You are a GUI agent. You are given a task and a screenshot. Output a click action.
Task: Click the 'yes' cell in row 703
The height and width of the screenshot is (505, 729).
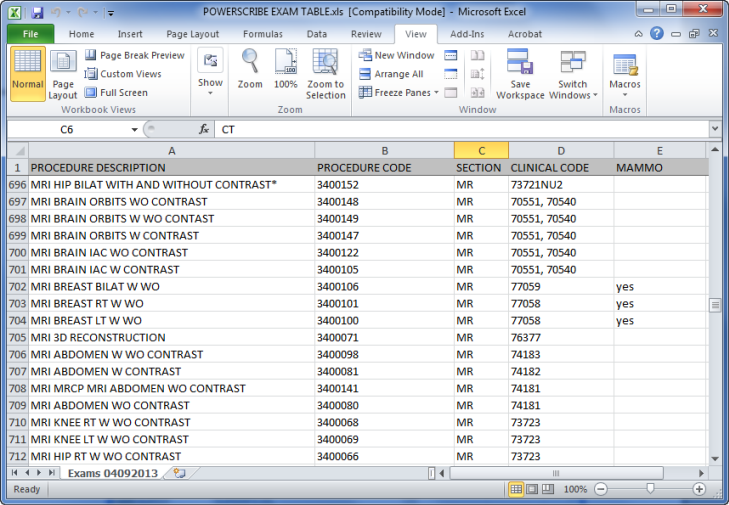pyautogui.click(x=660, y=304)
